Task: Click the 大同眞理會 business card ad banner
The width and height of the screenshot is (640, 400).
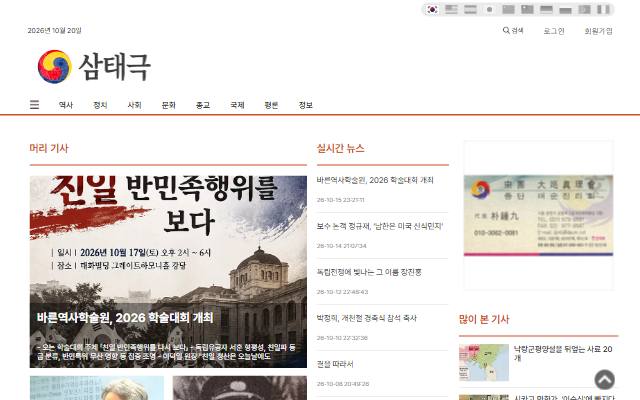Action: point(538,216)
